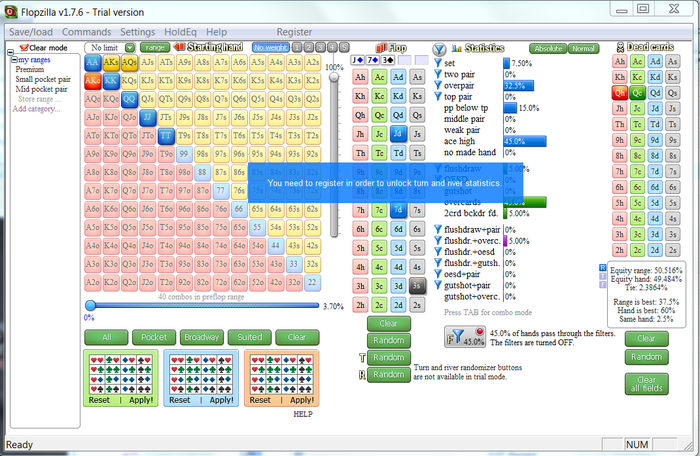The image size is (700, 456).
Task: Click the Clear mode checkmark icon
Action: click(x=24, y=47)
